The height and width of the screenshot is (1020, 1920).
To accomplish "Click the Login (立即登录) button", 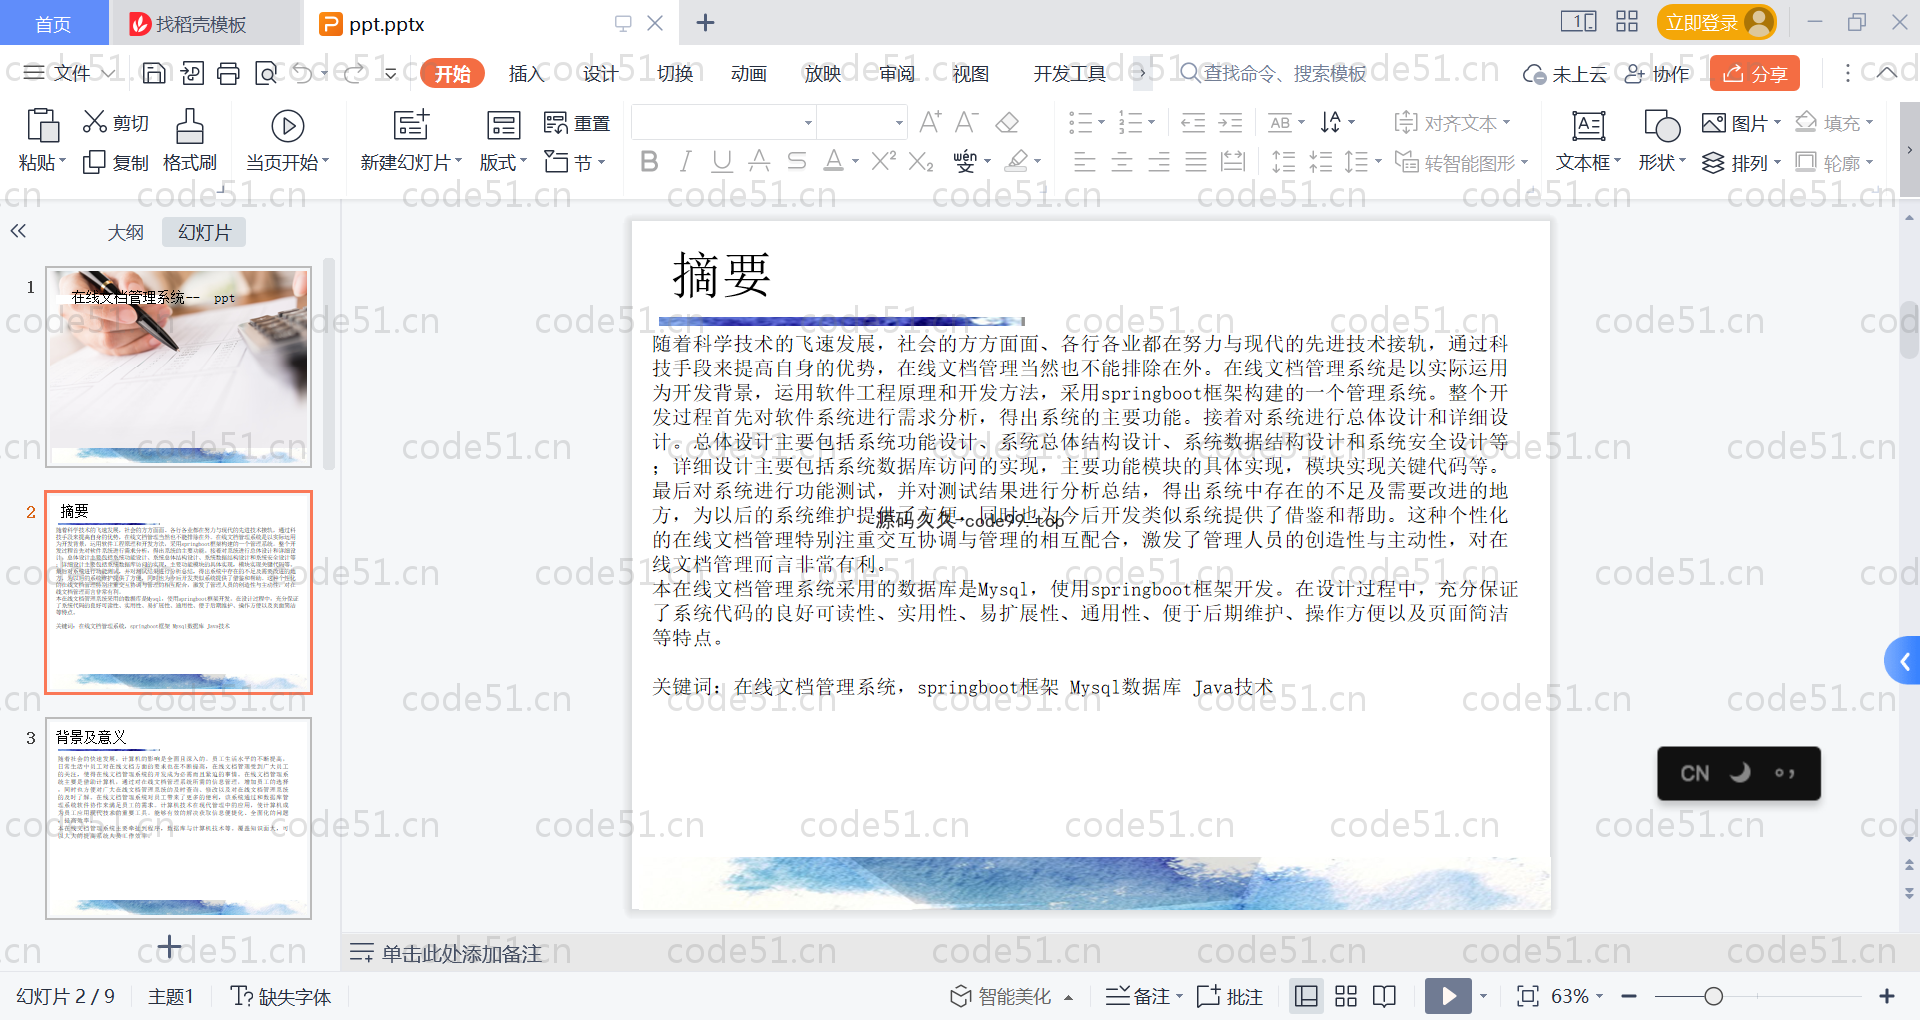I will click(x=1716, y=22).
